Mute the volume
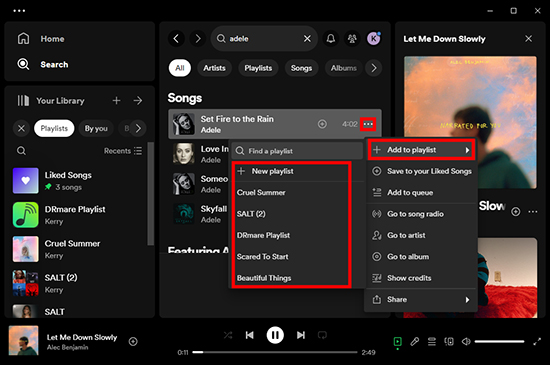 pyautogui.click(x=466, y=342)
